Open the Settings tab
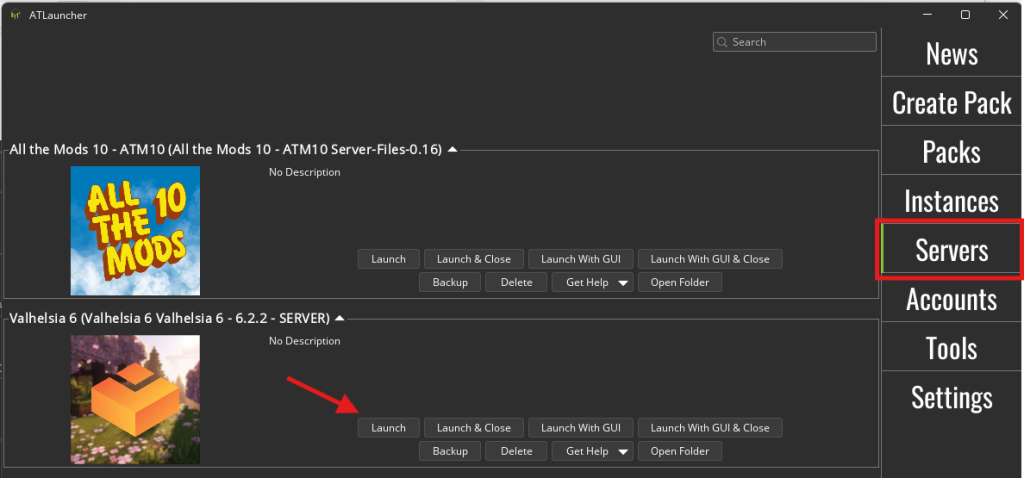1024x478 pixels. [951, 396]
